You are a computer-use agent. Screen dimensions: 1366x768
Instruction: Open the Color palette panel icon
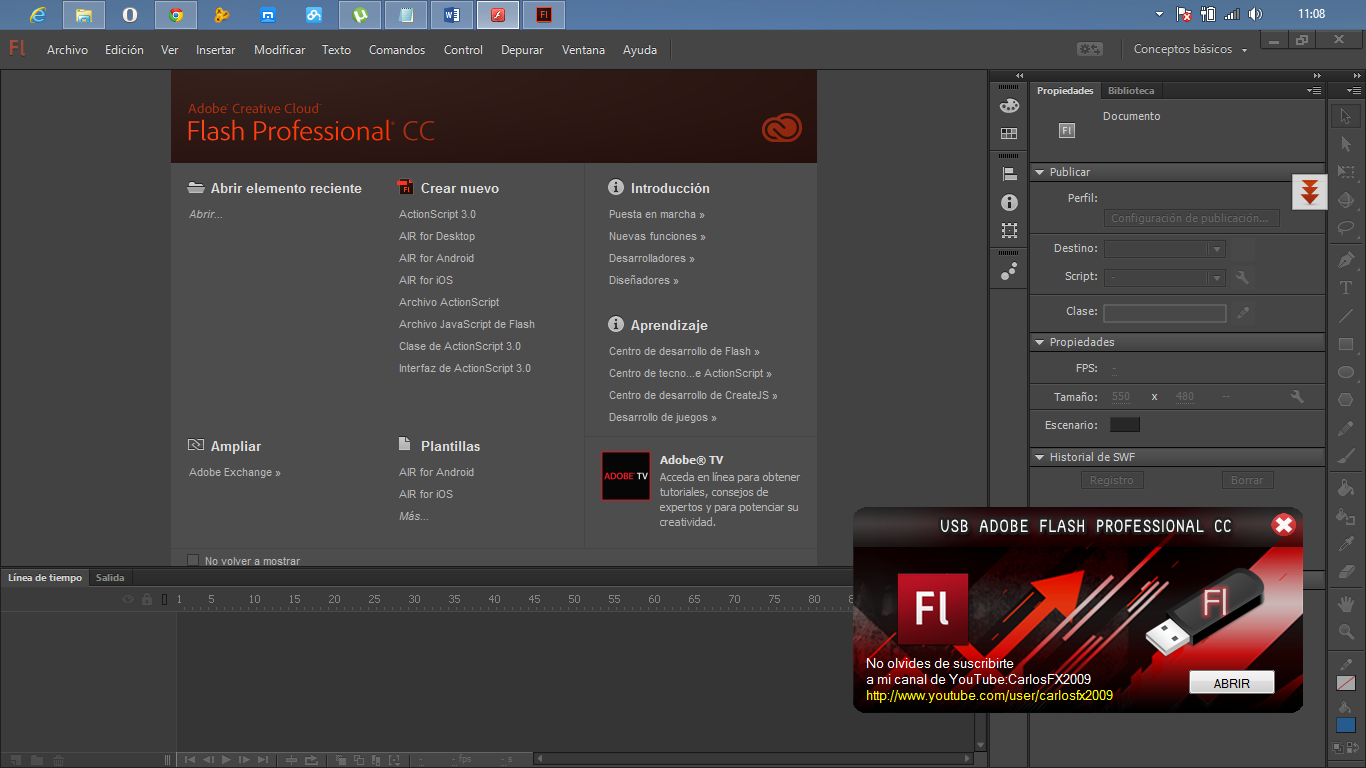pyautogui.click(x=1009, y=106)
